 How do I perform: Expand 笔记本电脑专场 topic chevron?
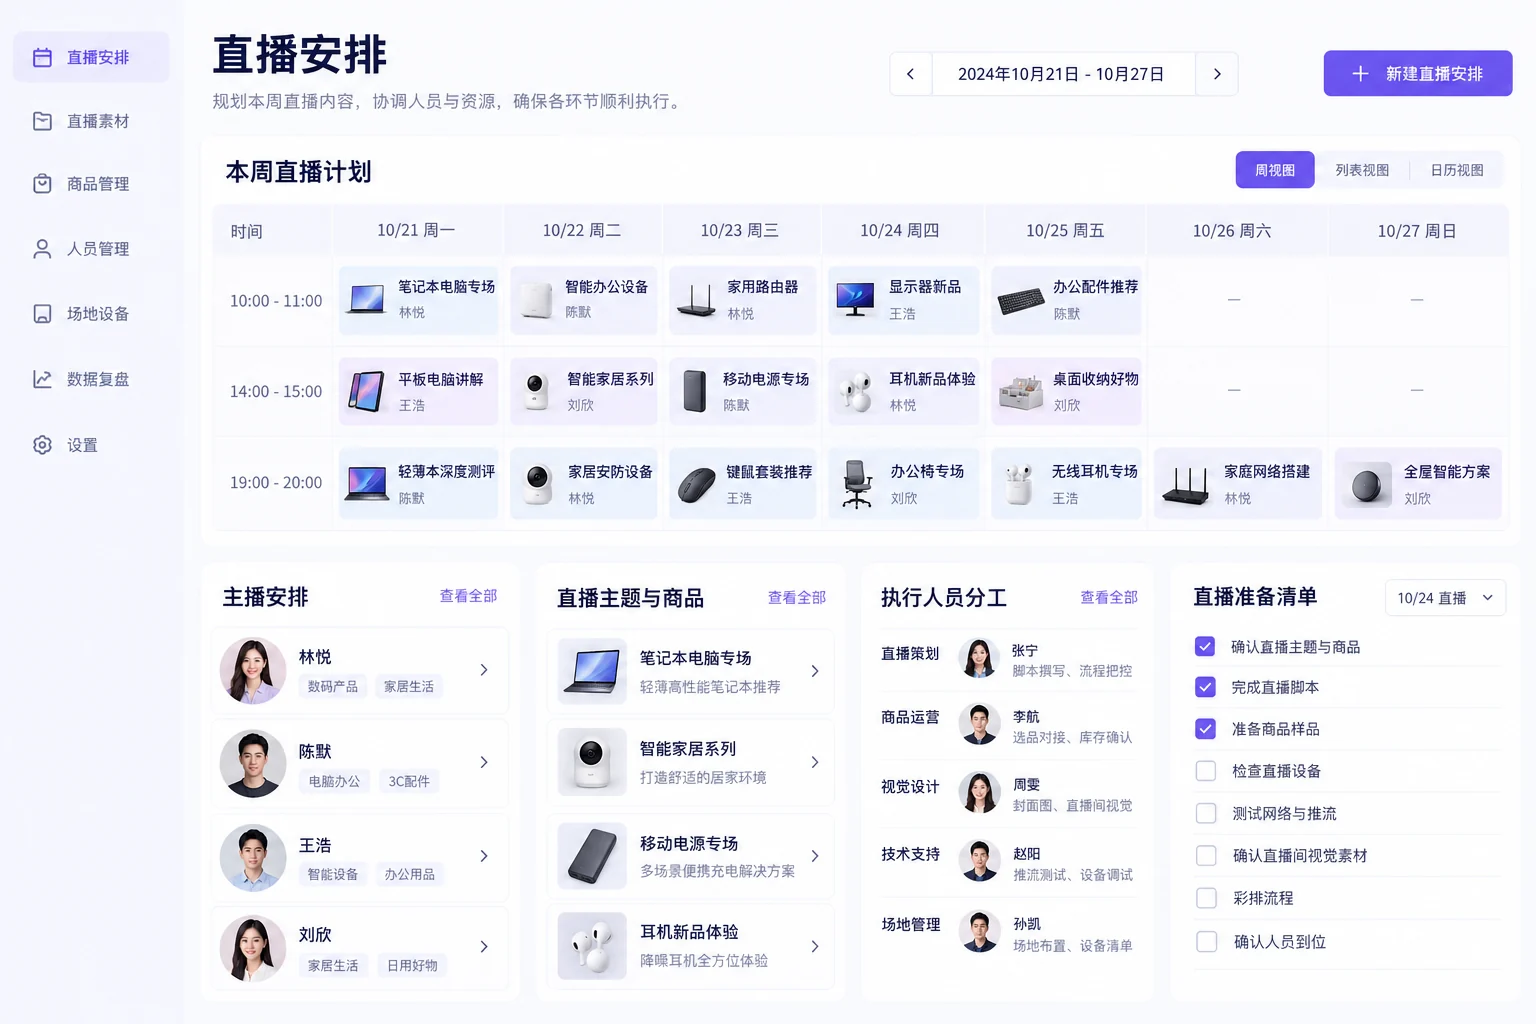[815, 671]
